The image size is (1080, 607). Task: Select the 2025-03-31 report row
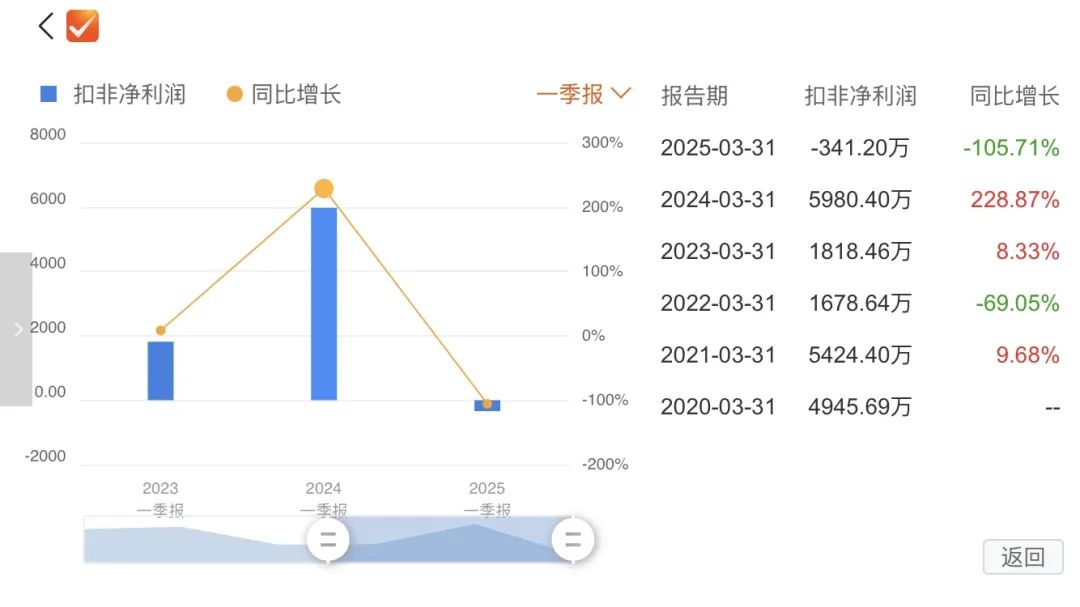(860, 147)
